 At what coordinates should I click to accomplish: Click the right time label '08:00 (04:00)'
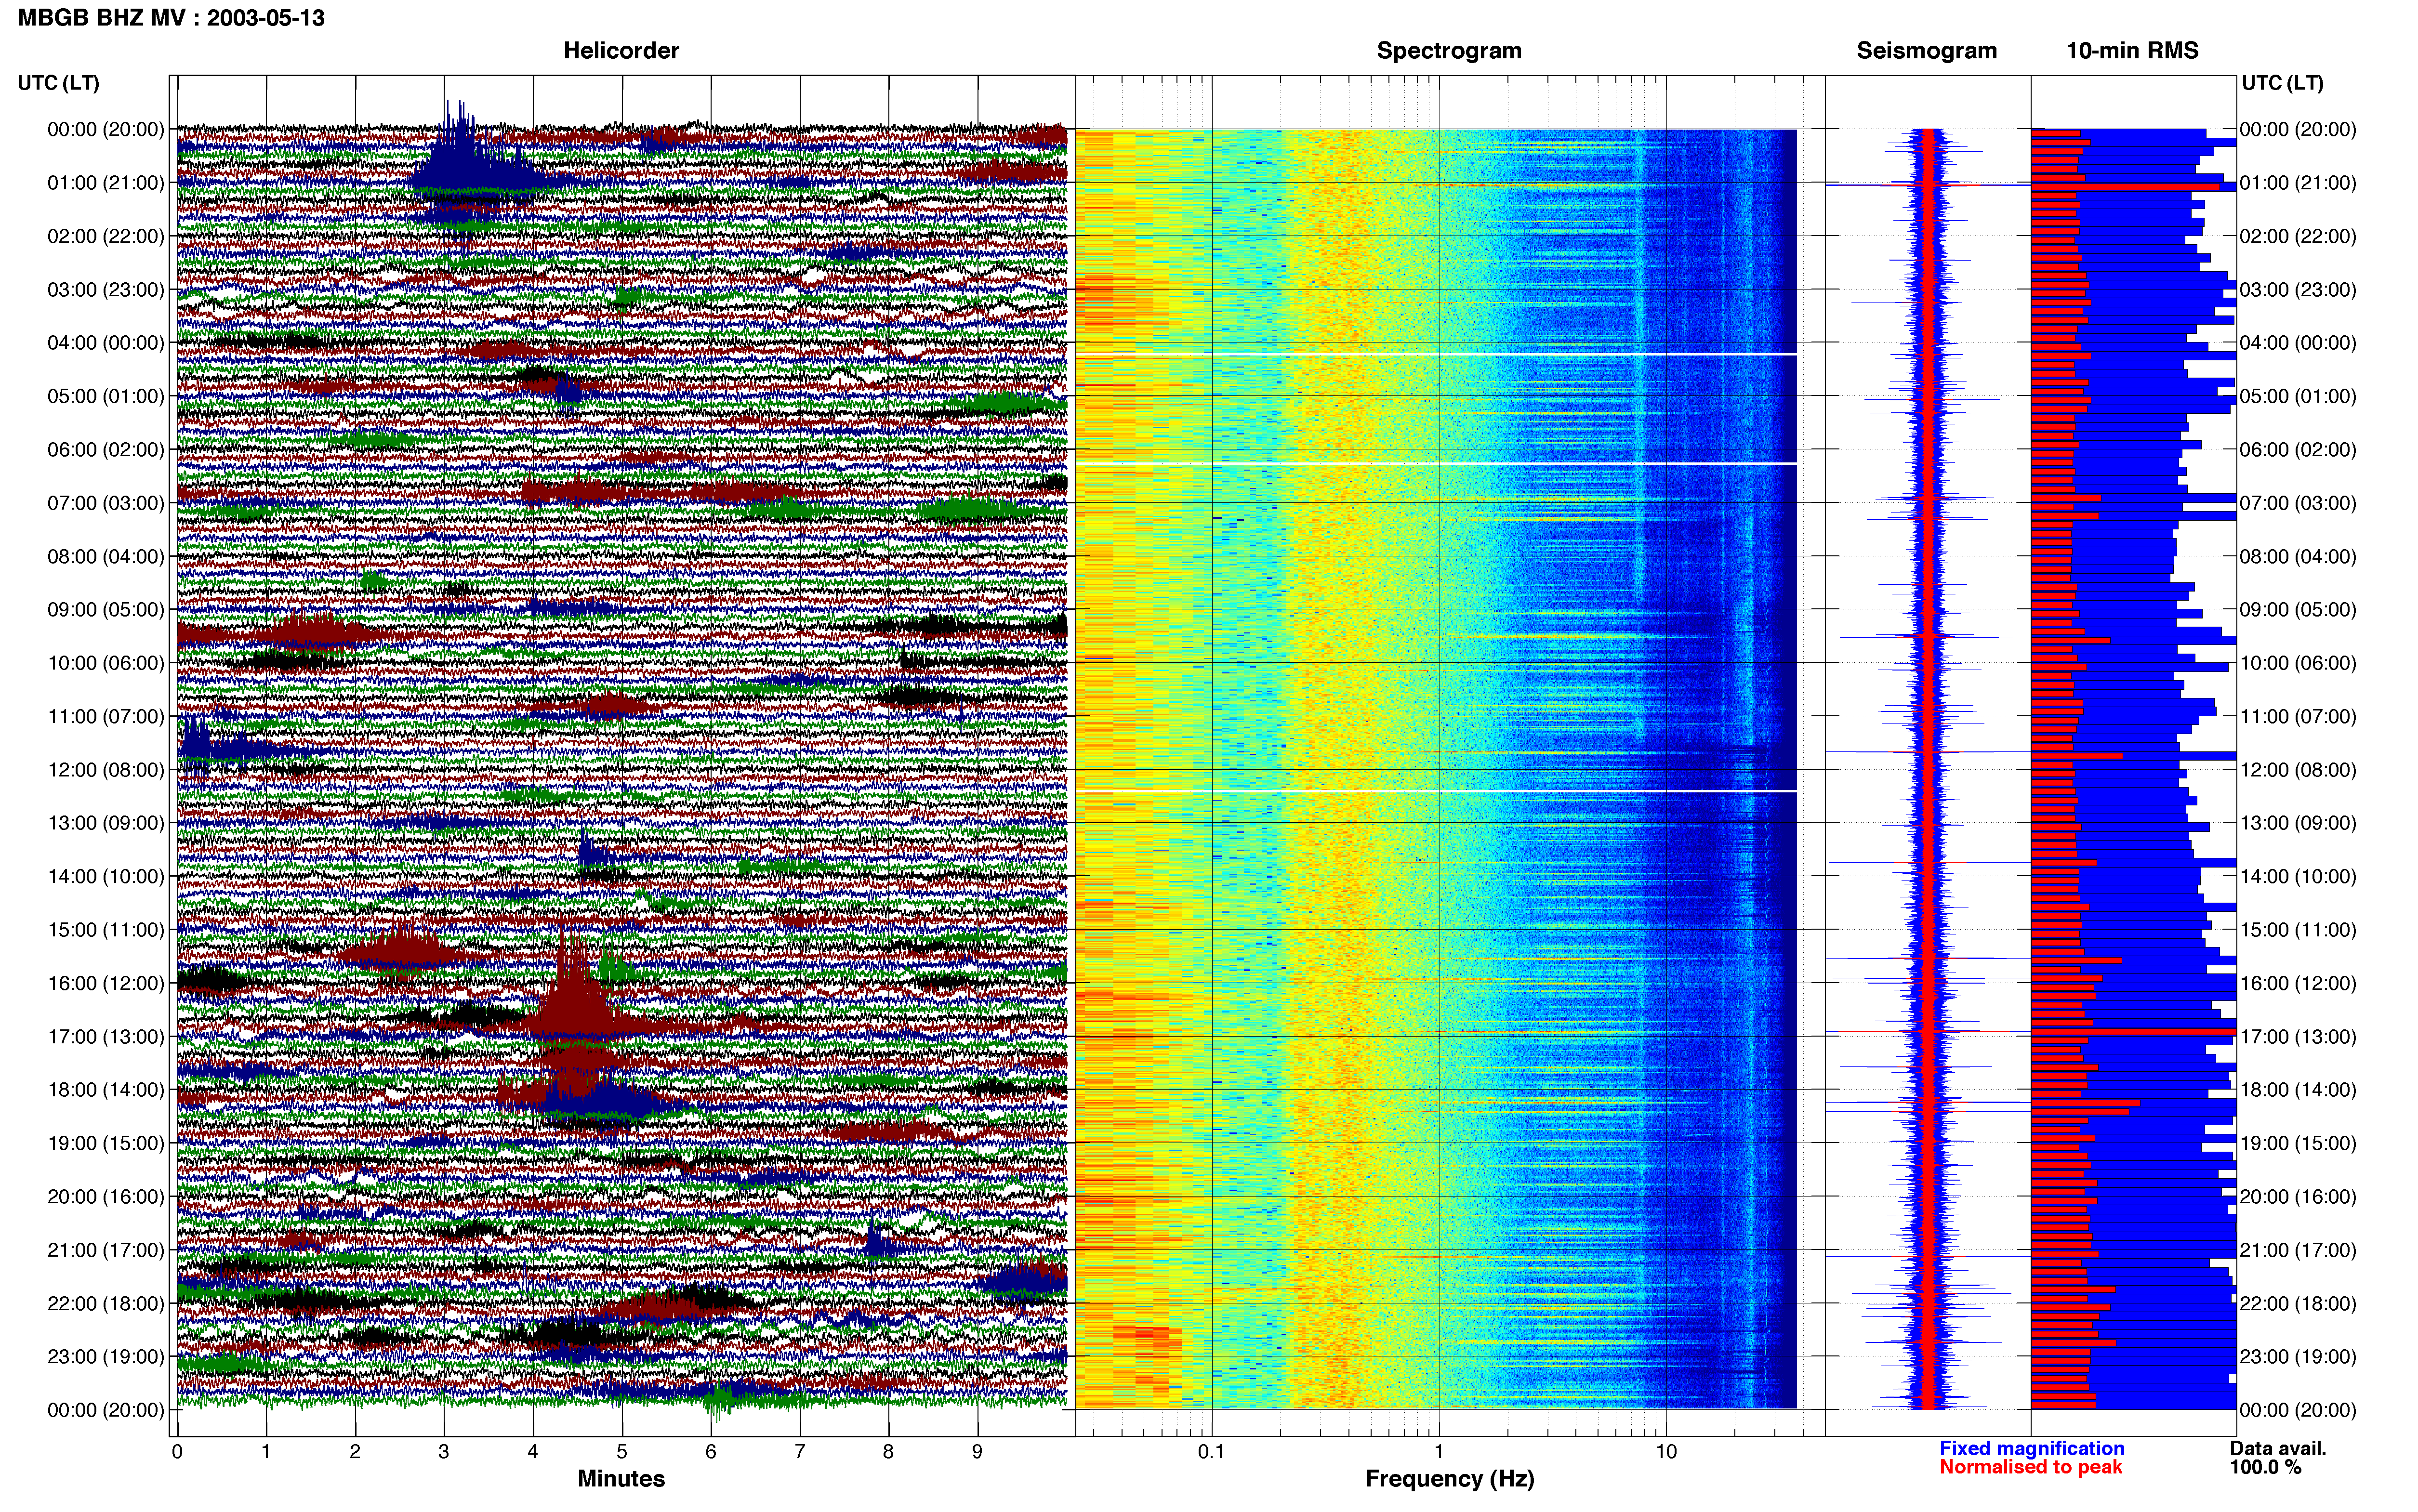click(2298, 556)
